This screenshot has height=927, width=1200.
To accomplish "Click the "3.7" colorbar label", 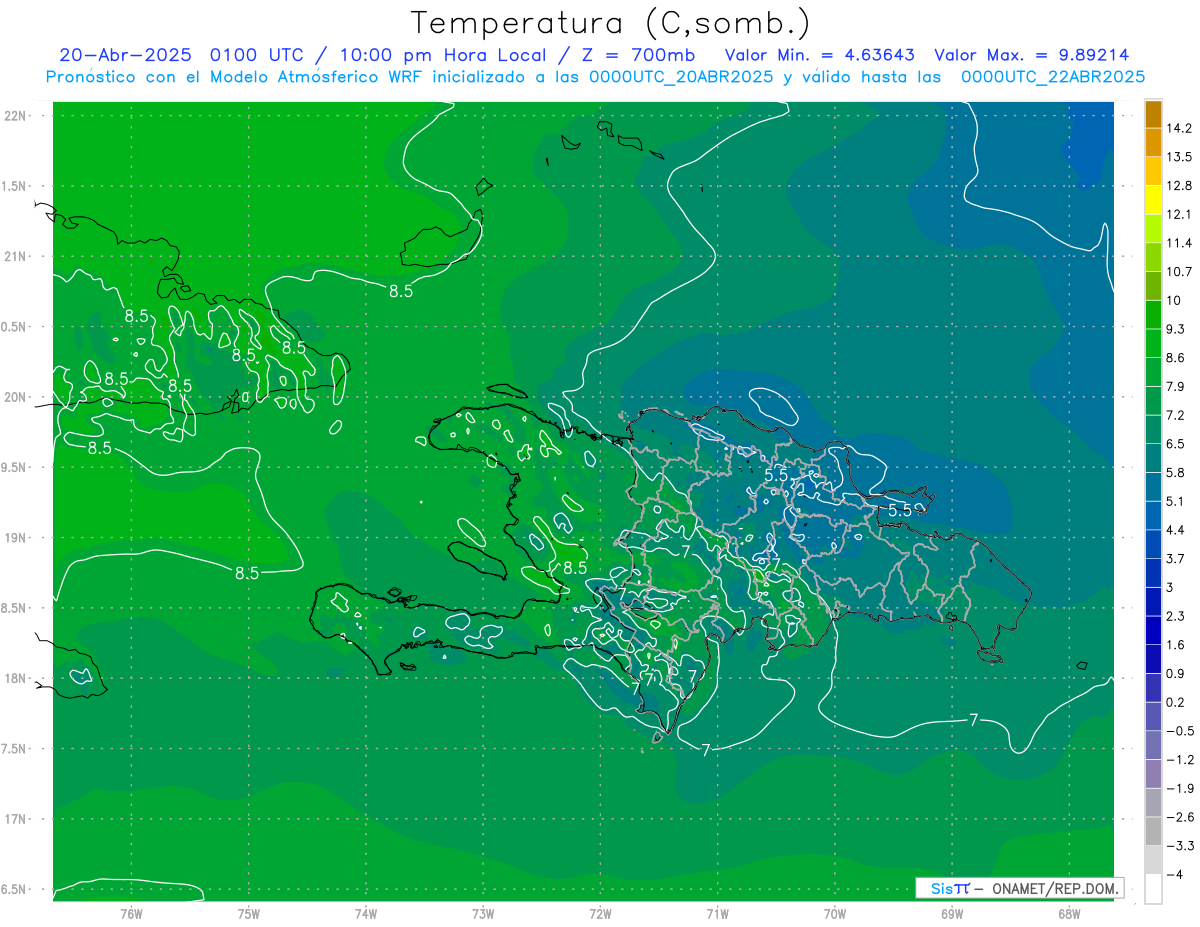I will [1176, 559].
